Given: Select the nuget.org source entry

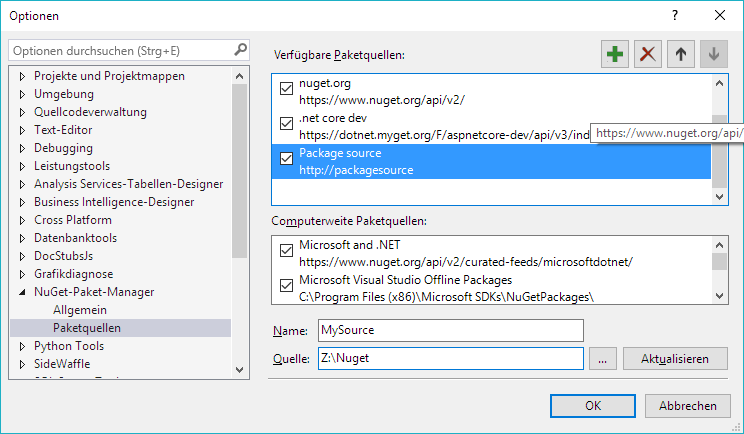Looking at the screenshot, I should tap(491, 92).
